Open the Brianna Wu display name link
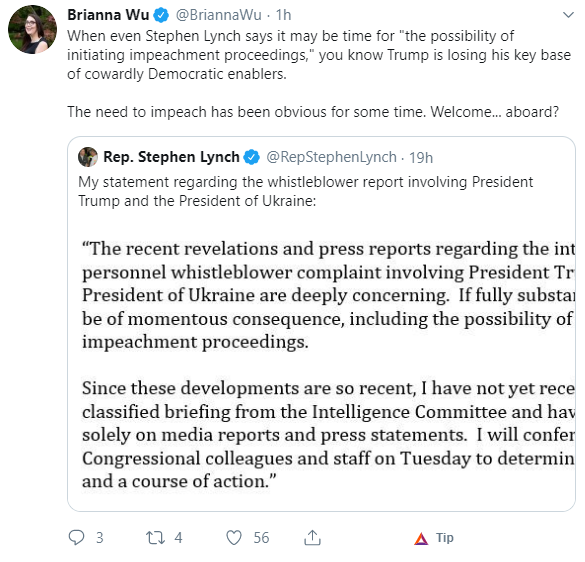The height and width of the screenshot is (562, 585). pos(108,15)
